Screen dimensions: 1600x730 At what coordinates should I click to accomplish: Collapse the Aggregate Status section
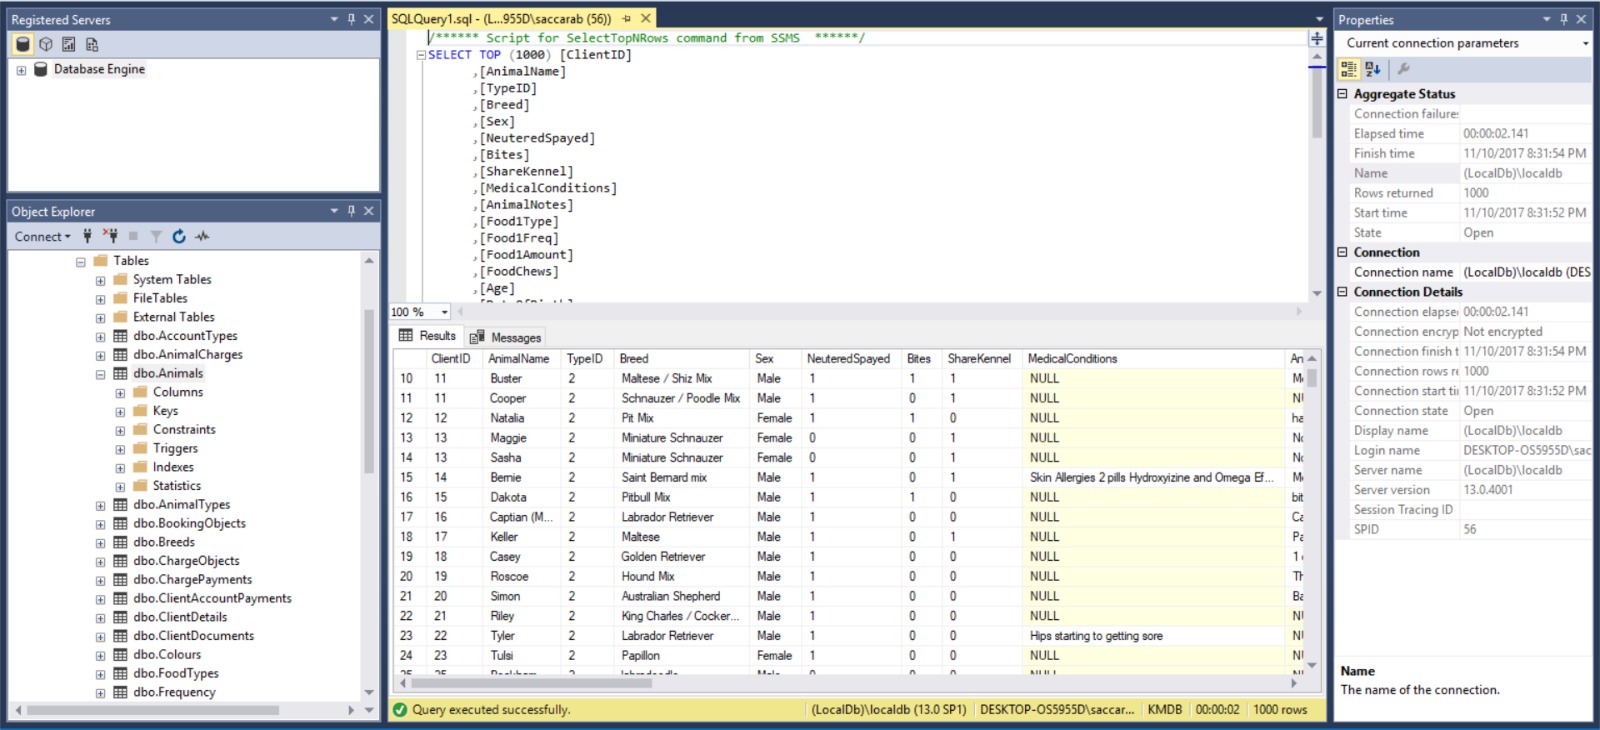click(1343, 94)
